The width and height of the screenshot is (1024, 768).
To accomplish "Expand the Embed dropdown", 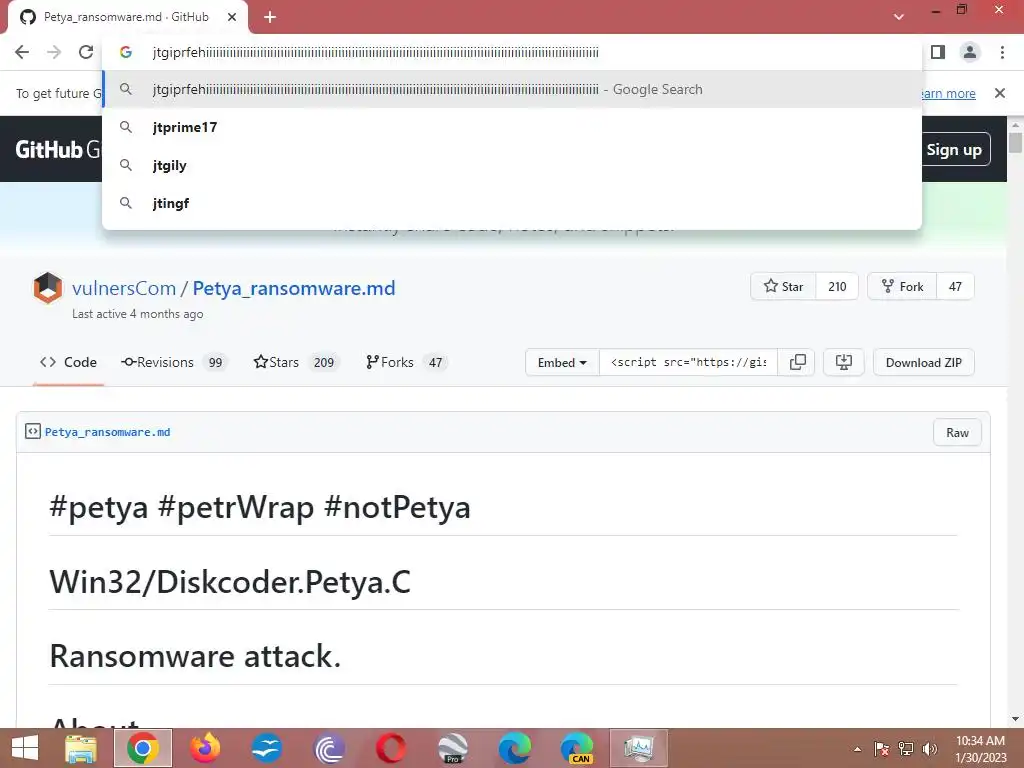I will [x=562, y=362].
